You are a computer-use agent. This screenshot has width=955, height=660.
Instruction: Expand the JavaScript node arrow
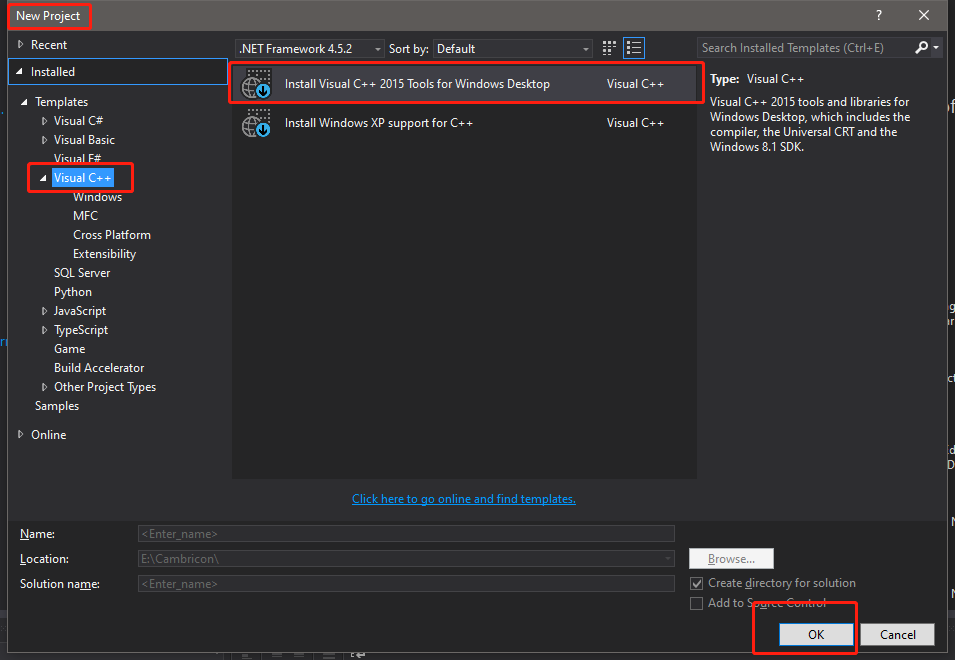pyautogui.click(x=44, y=311)
